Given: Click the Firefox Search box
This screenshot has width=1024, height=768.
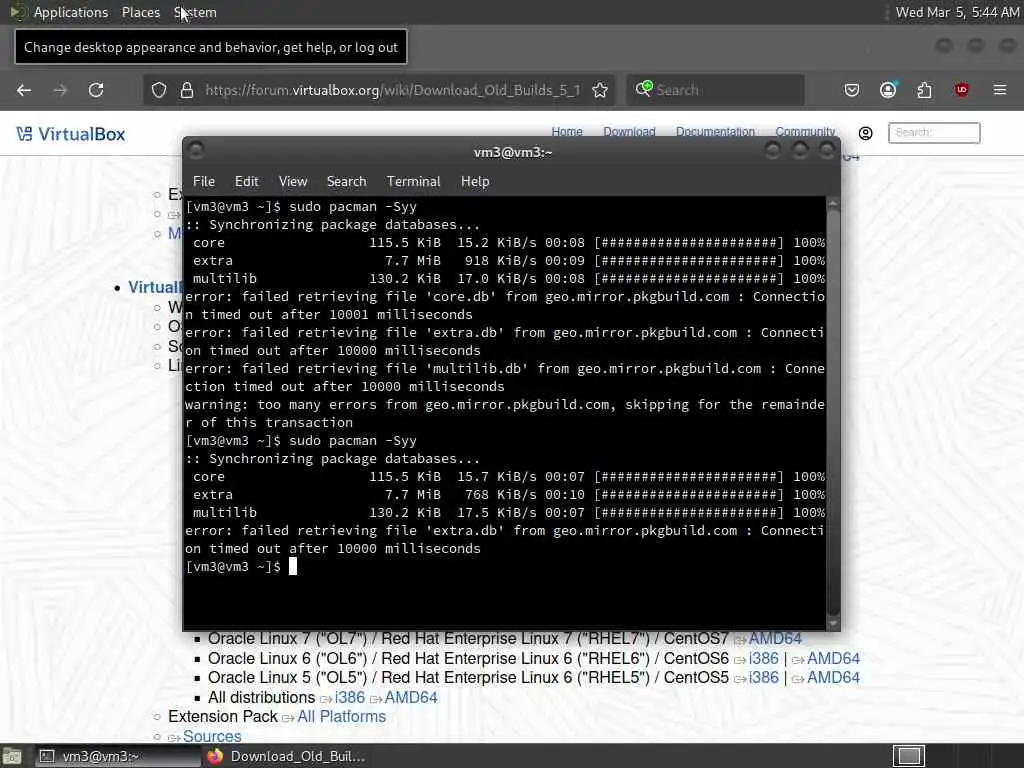Looking at the screenshot, I should click(715, 90).
